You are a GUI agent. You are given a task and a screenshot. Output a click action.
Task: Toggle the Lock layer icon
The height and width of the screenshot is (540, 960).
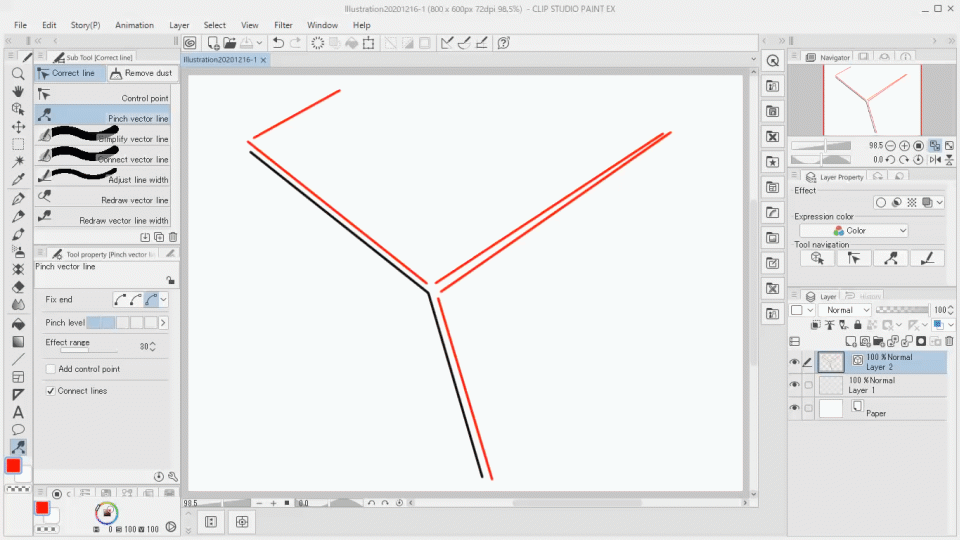[x=858, y=325]
